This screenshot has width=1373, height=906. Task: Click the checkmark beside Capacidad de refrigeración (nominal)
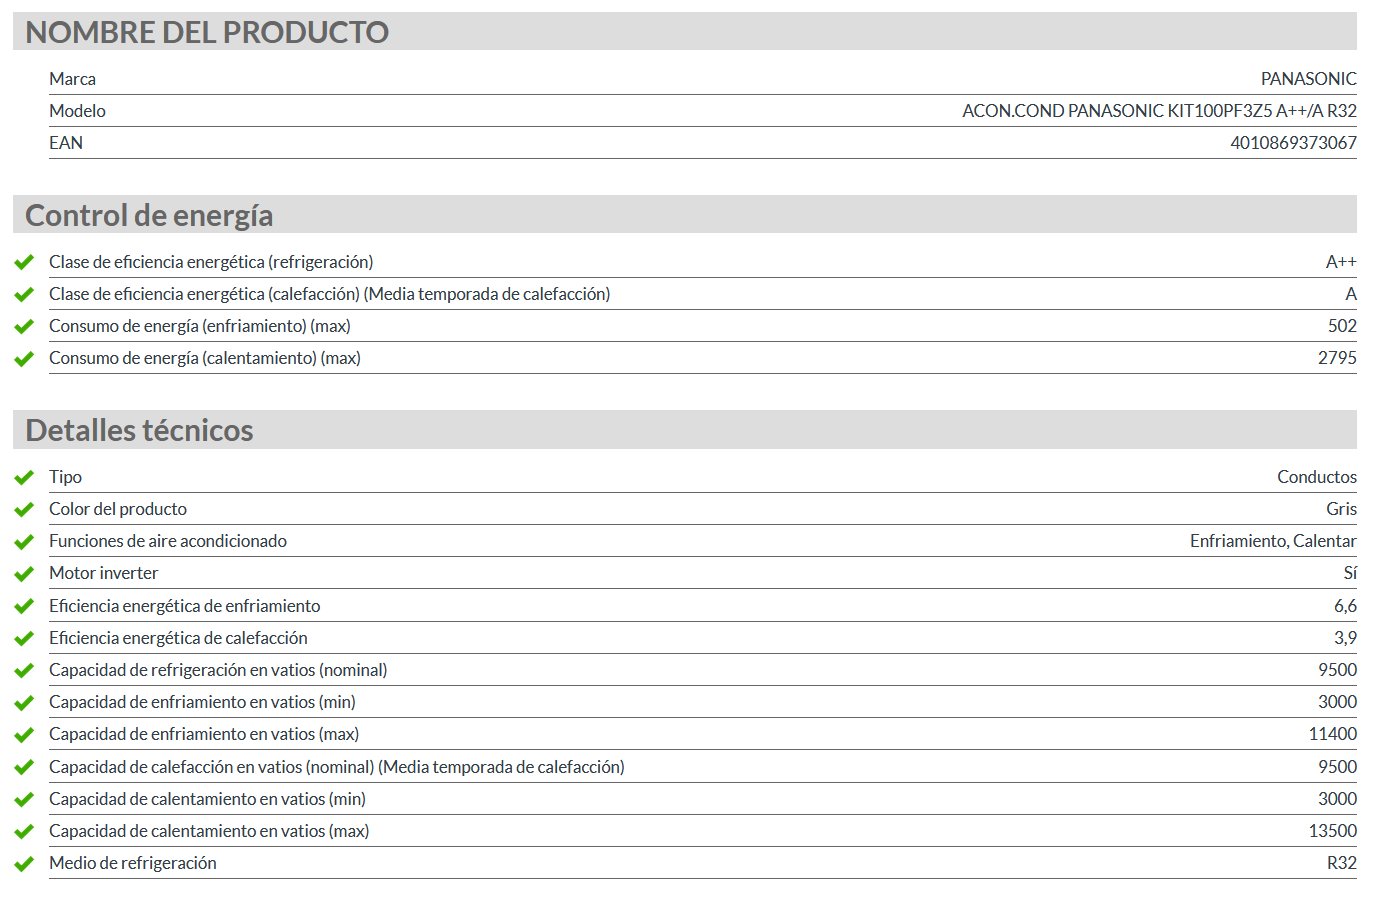coord(24,671)
